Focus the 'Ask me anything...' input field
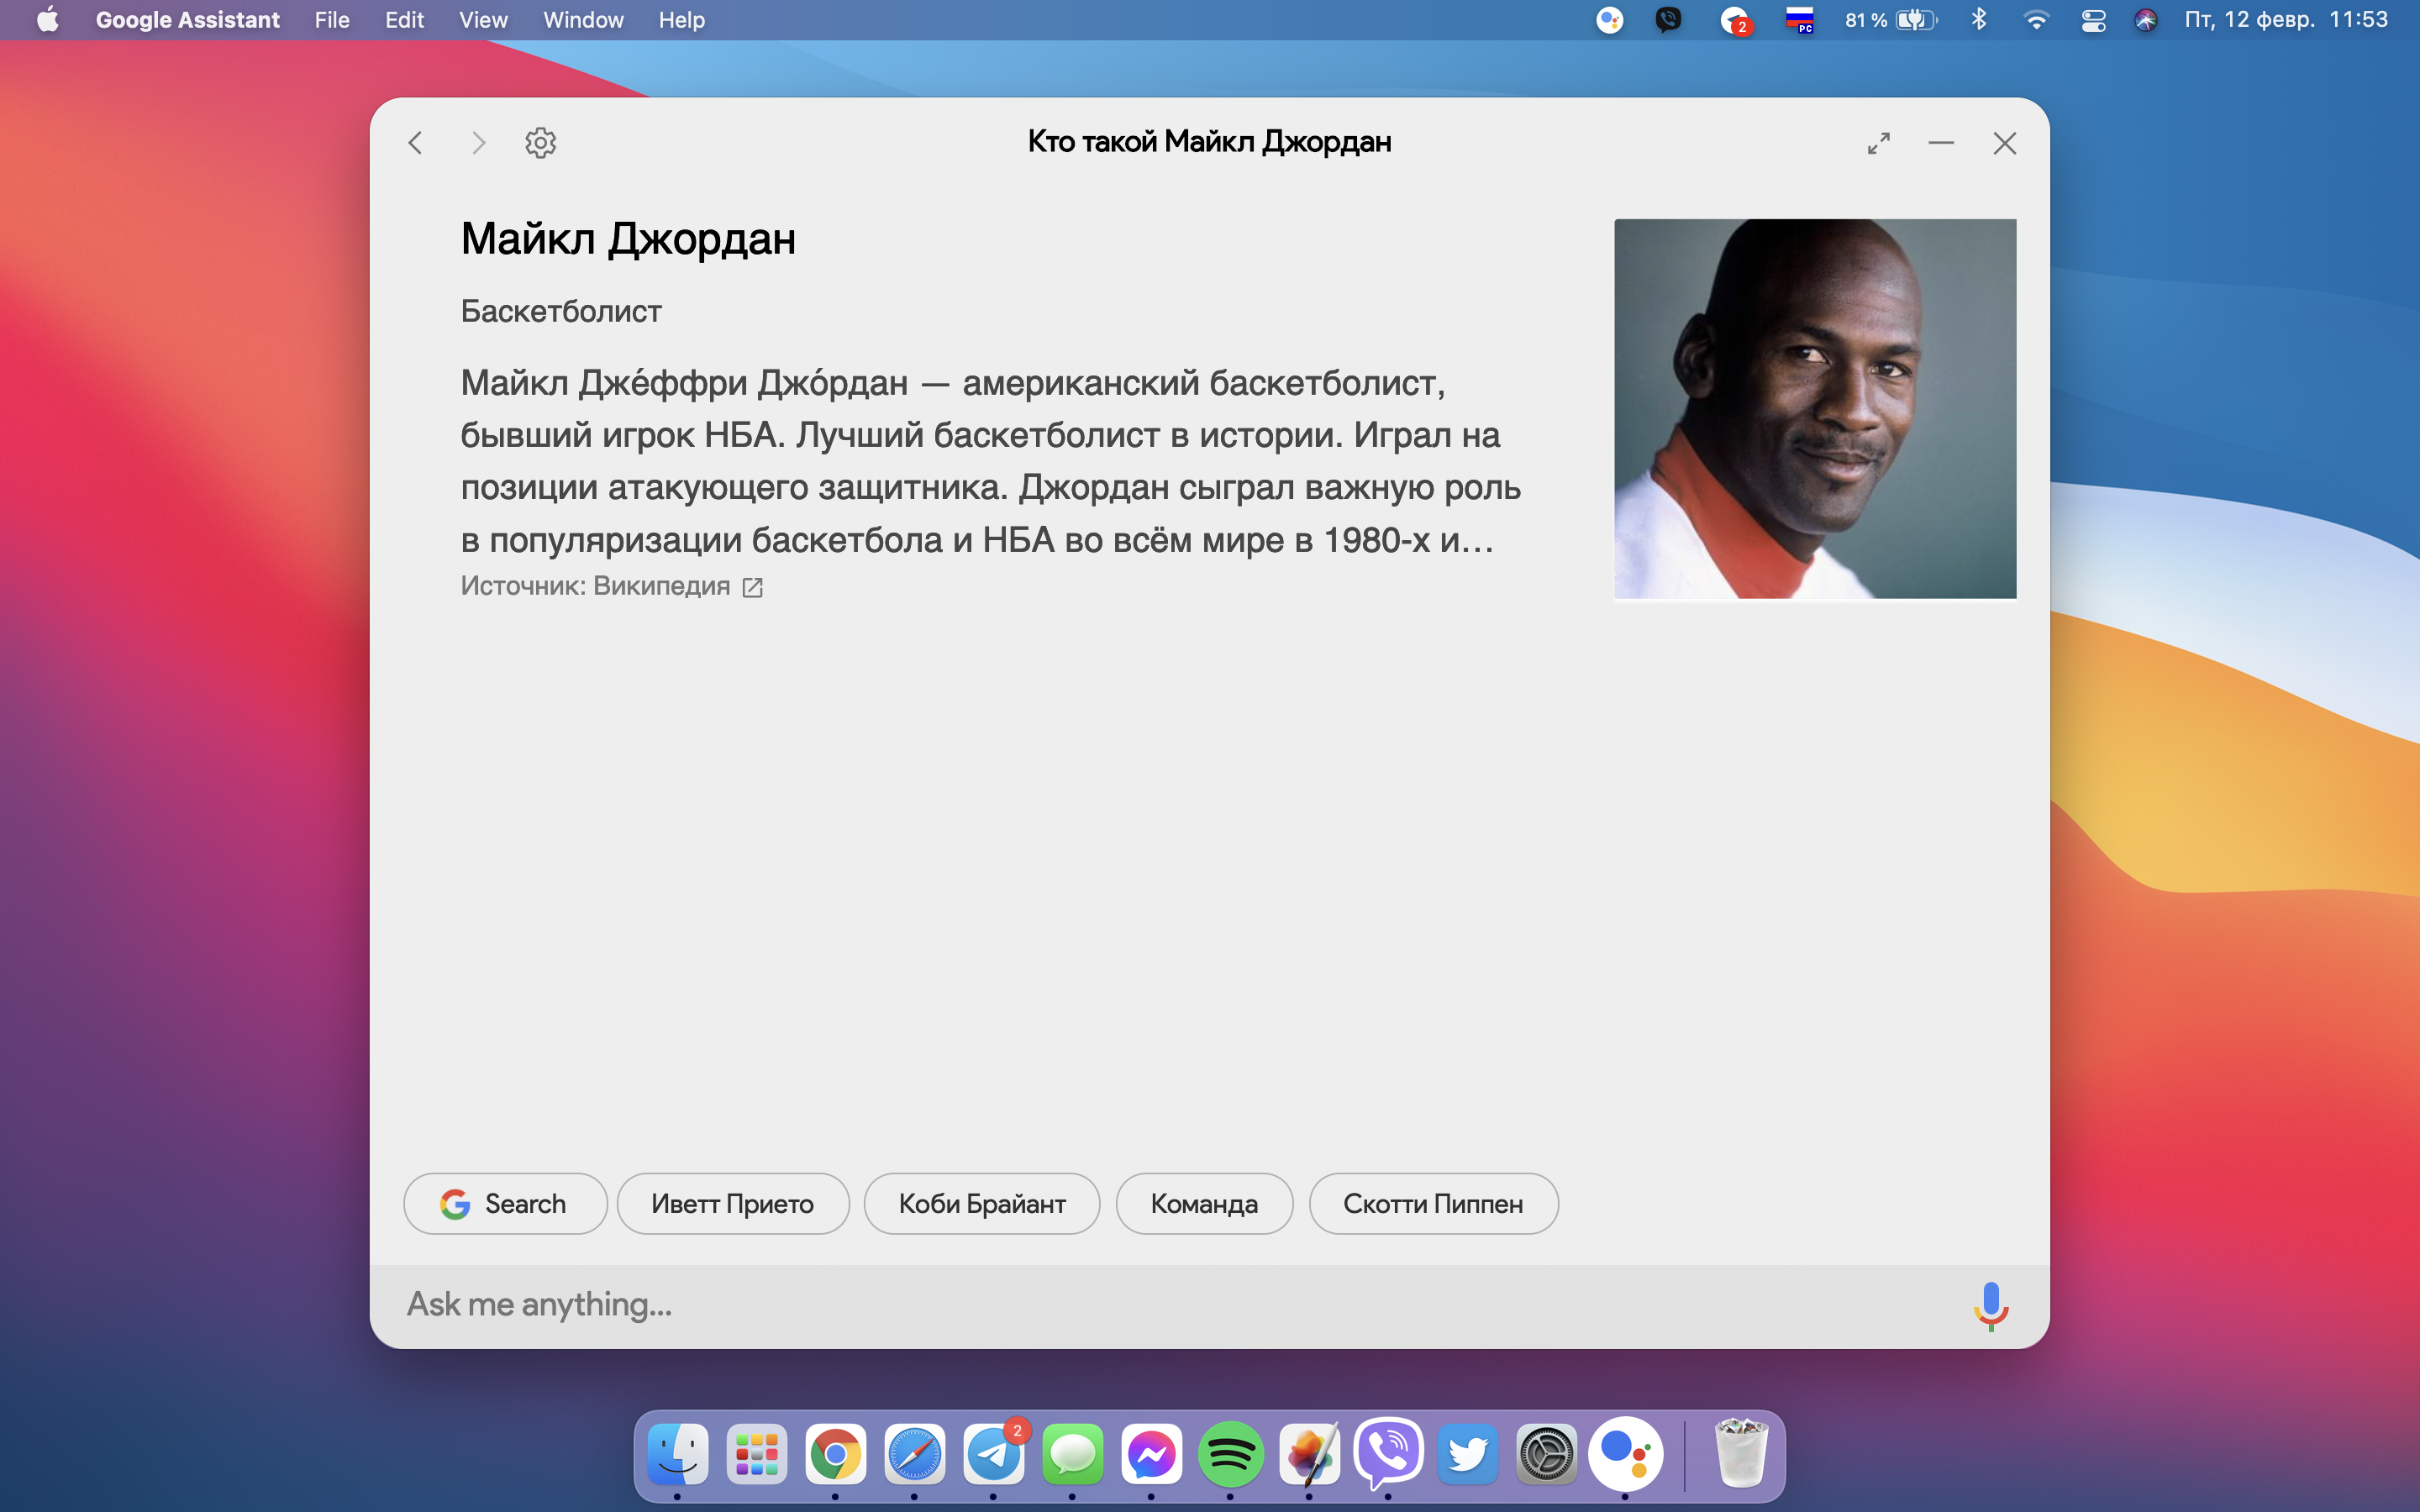The width and height of the screenshot is (2420, 1512). click(1150, 1305)
